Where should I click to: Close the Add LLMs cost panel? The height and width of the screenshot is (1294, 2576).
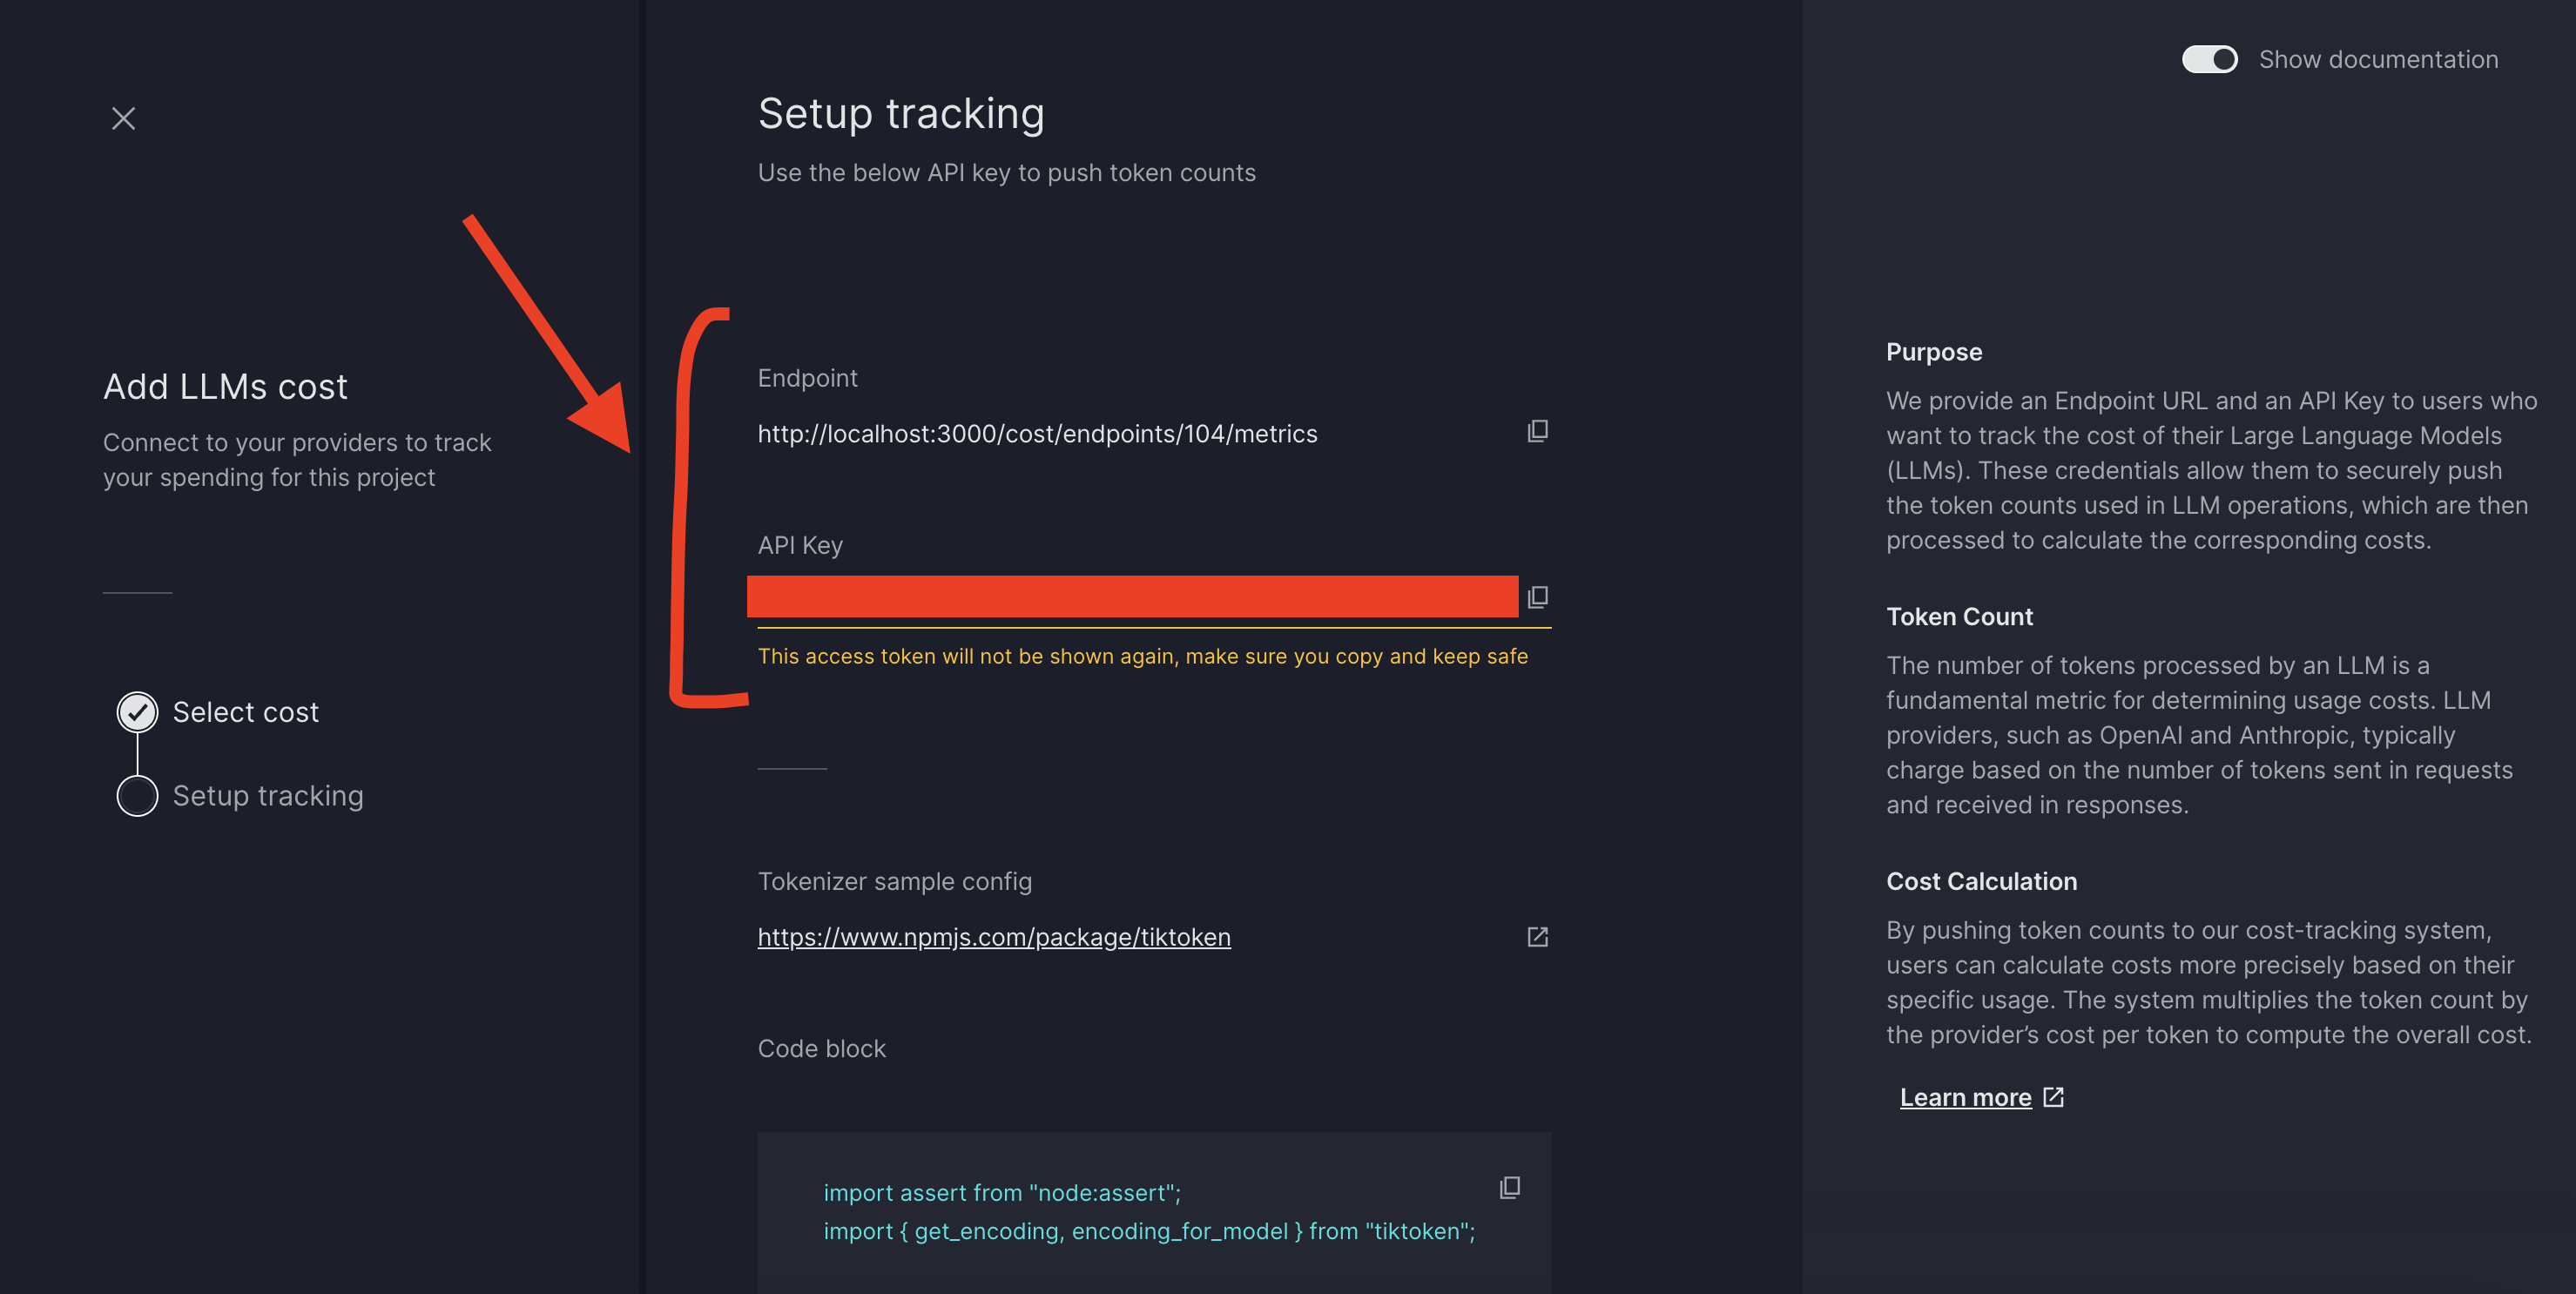click(x=122, y=118)
